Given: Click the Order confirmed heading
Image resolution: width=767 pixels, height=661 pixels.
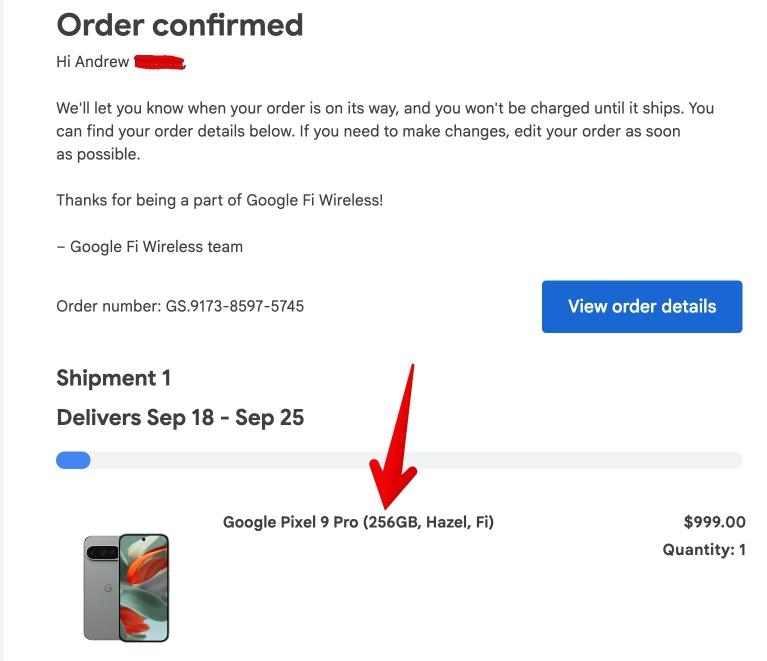Looking at the screenshot, I should click(x=180, y=24).
